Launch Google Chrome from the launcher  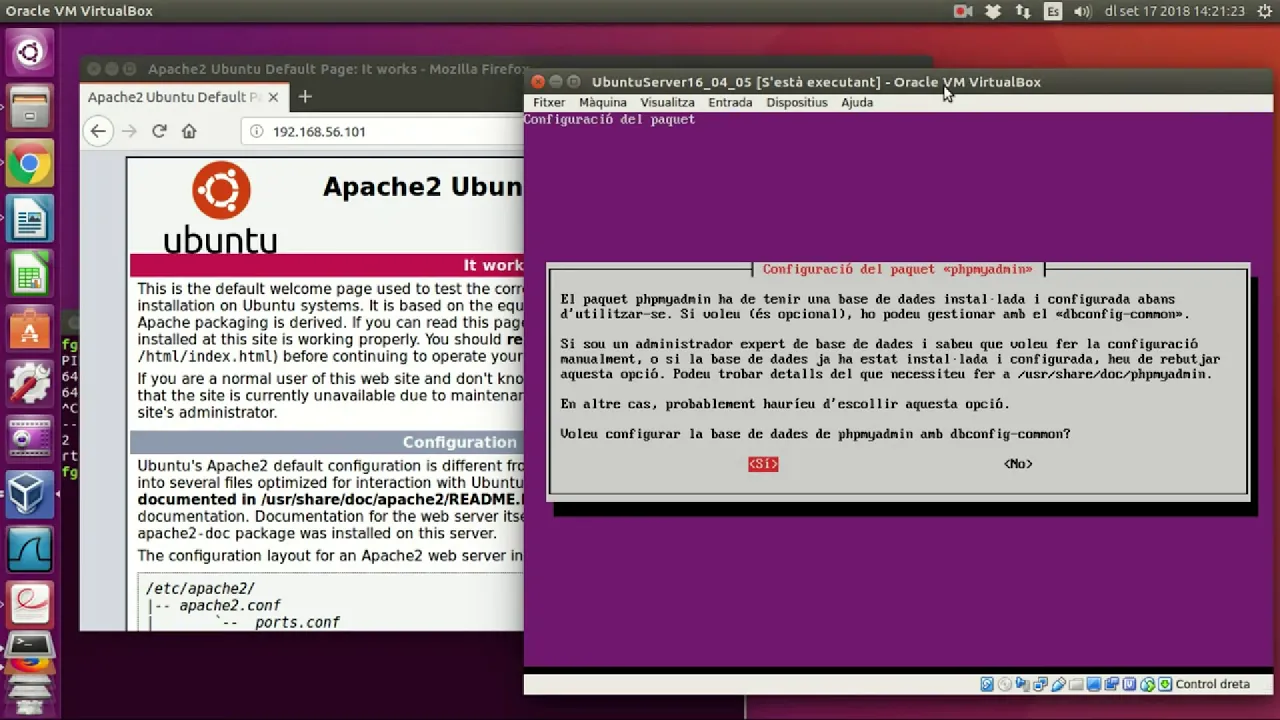pos(29,164)
